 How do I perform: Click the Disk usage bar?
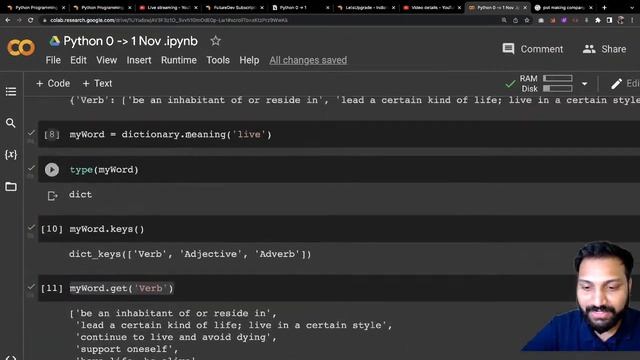pos(558,89)
